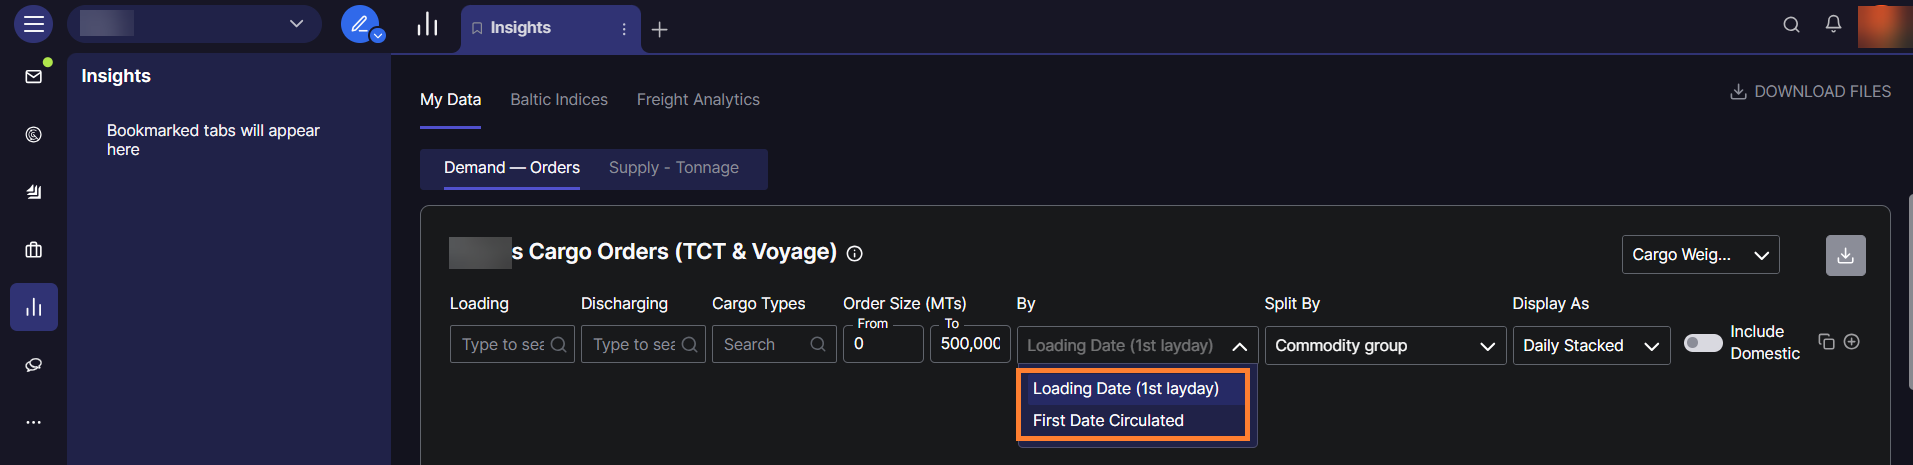1913x465 pixels.
Task: Click the download chart button
Action: (1845, 255)
